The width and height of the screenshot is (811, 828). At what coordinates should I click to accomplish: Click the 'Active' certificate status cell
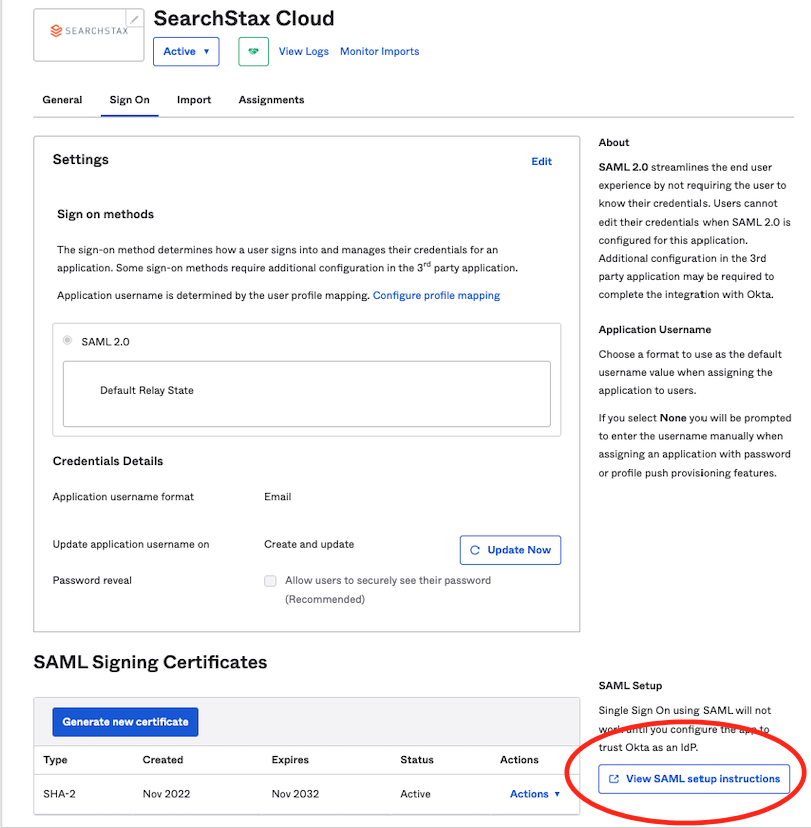point(416,794)
